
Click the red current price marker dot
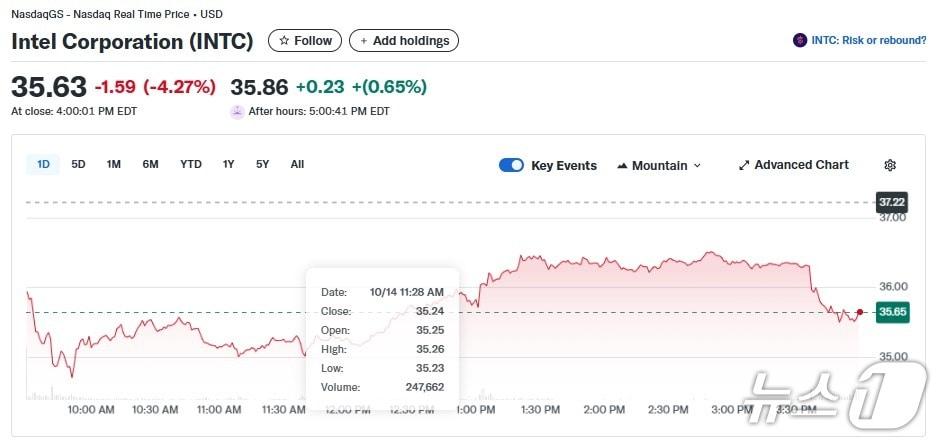click(x=859, y=312)
